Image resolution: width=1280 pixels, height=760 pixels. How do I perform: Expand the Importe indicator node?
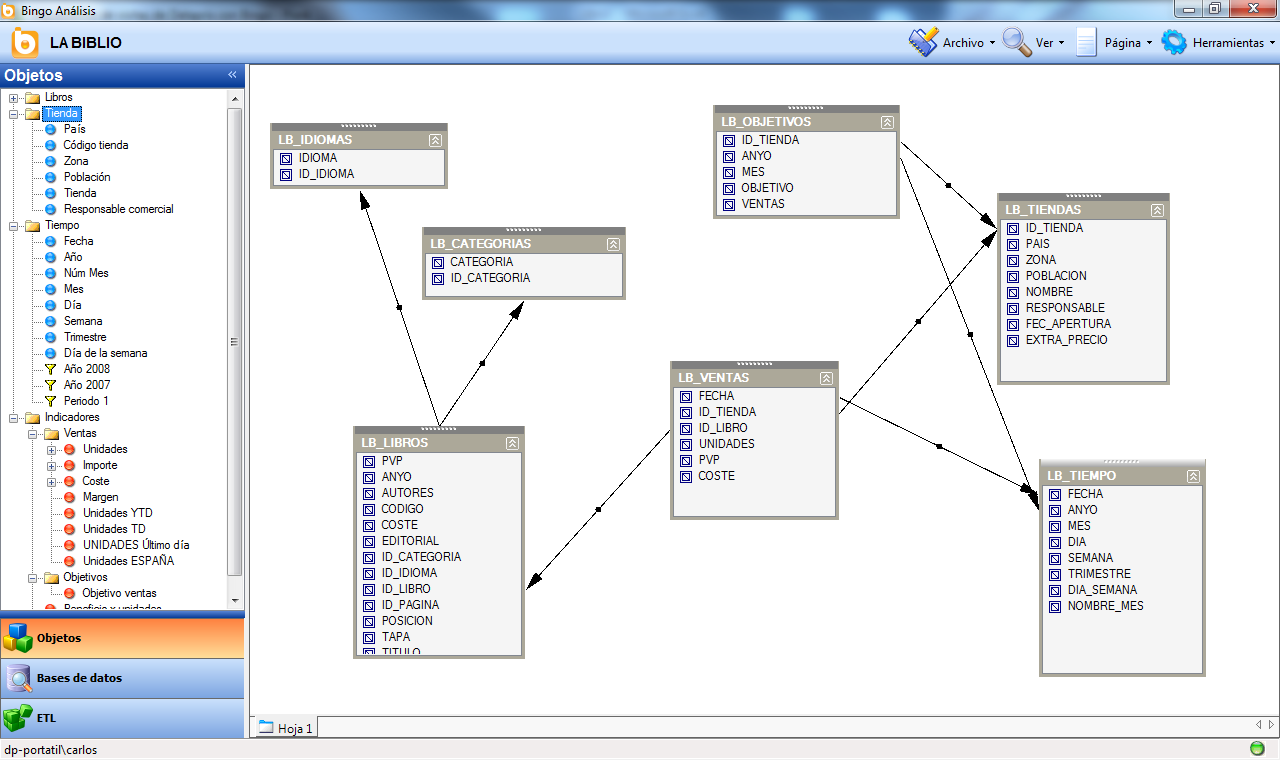[x=52, y=466]
